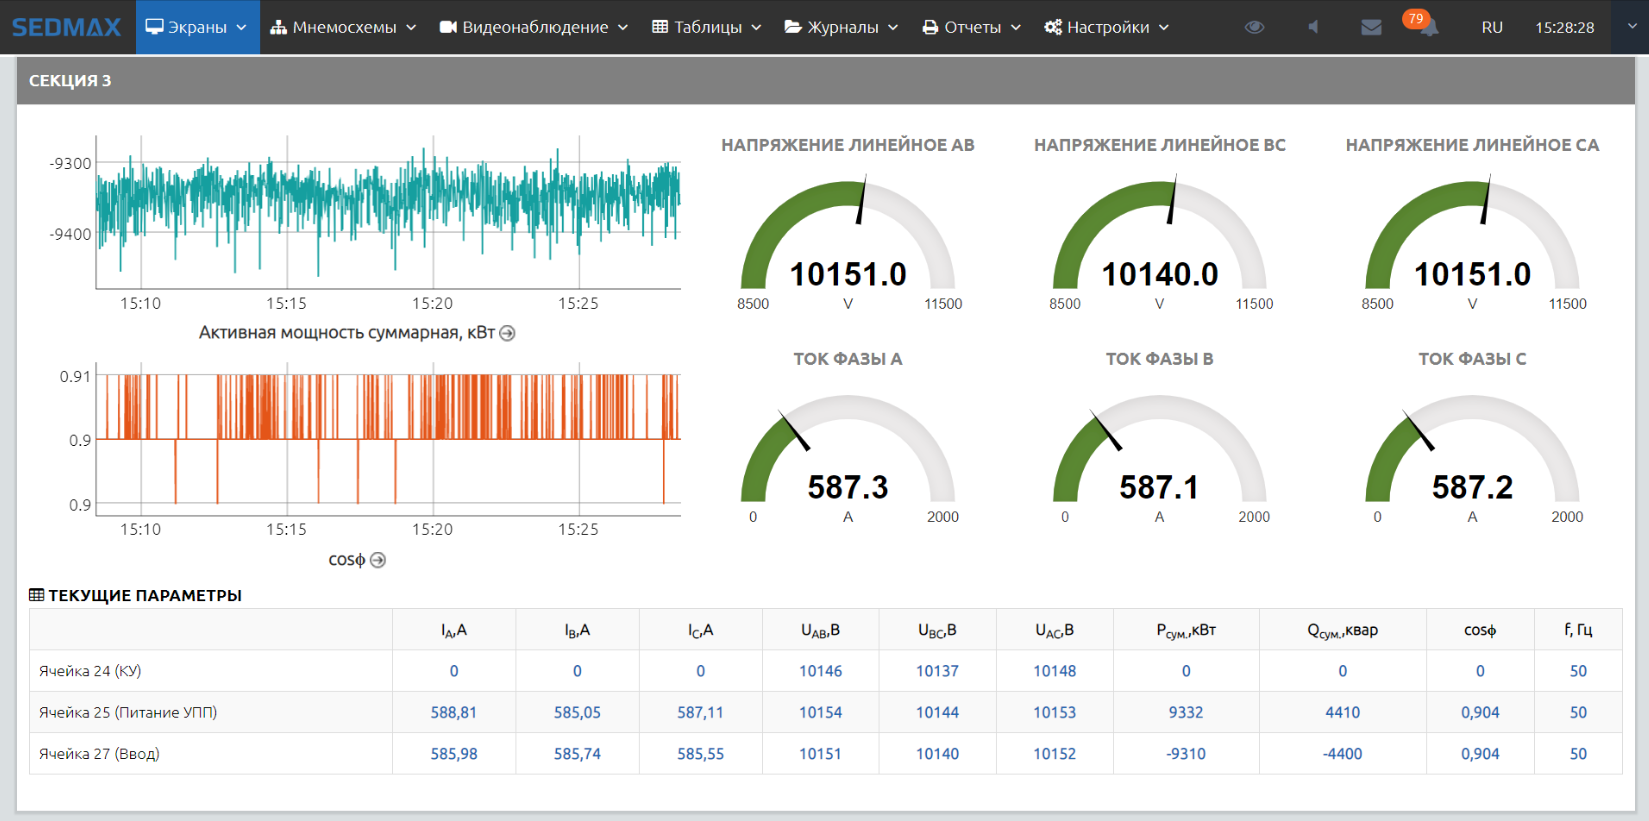Open messages via the envelope icon

tap(1371, 27)
